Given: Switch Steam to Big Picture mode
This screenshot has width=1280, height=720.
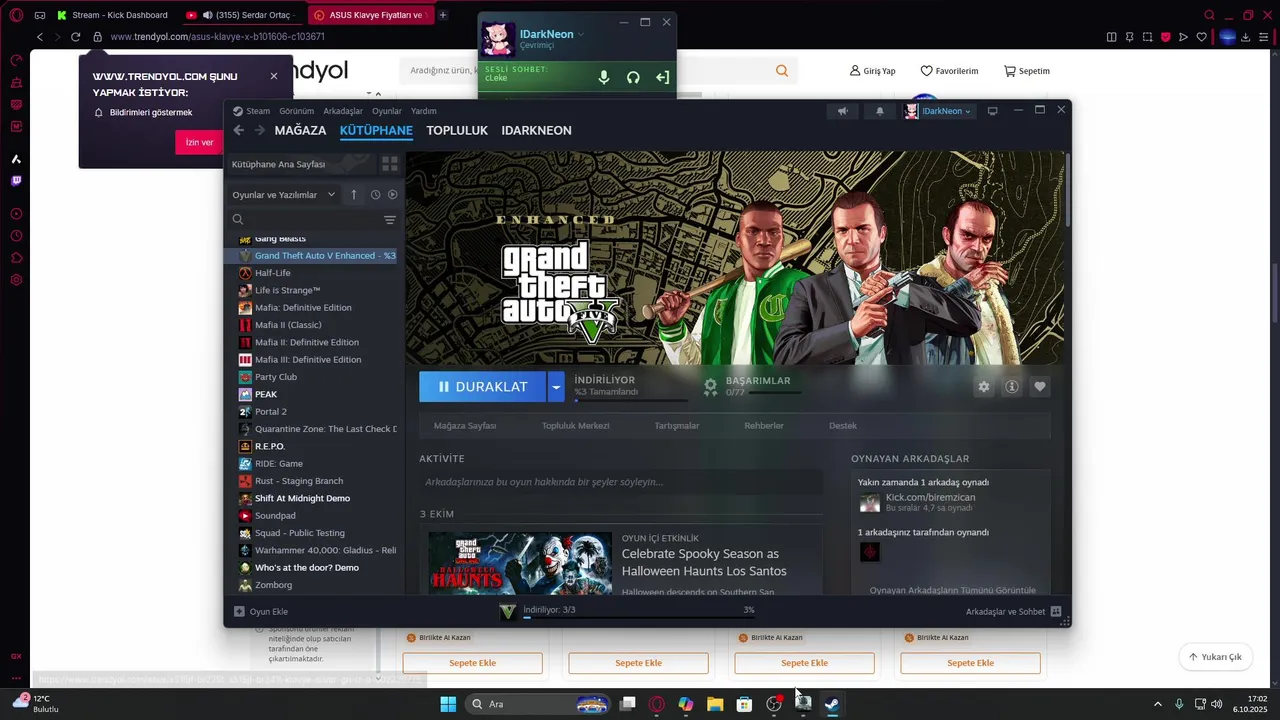Looking at the screenshot, I should (993, 111).
